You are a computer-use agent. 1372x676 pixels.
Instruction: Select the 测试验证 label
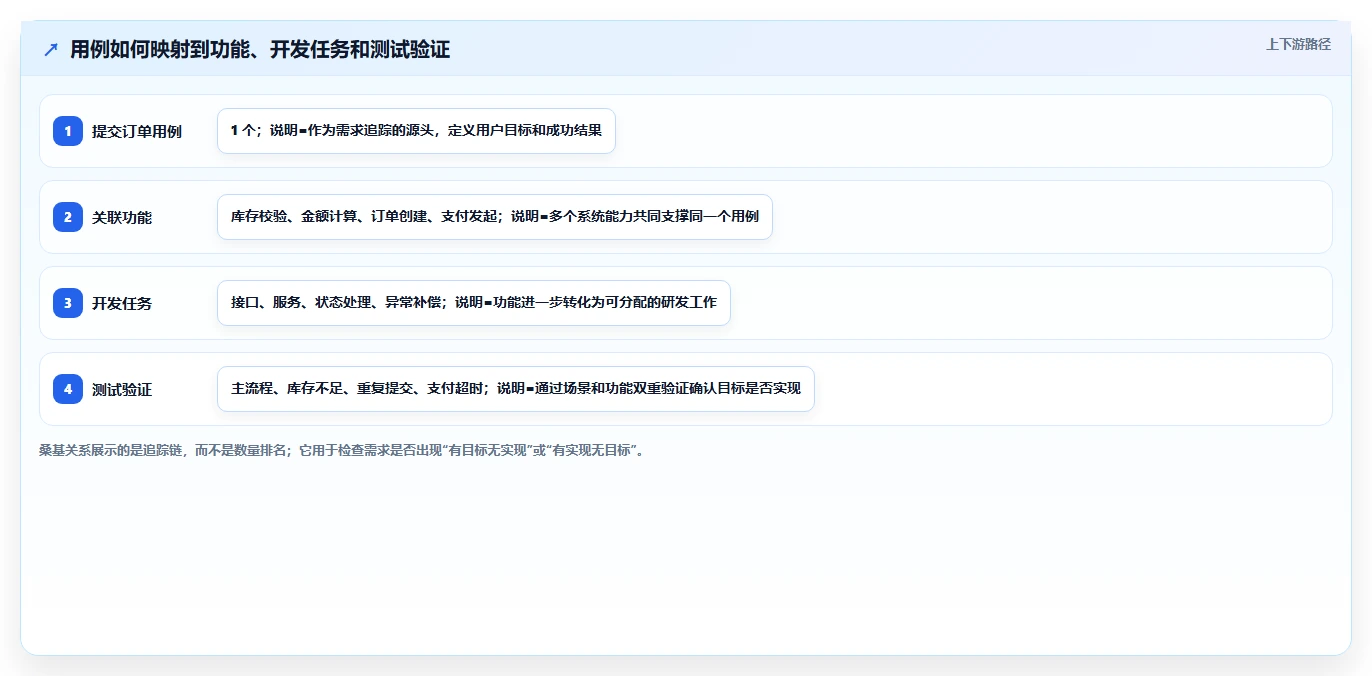pos(122,389)
